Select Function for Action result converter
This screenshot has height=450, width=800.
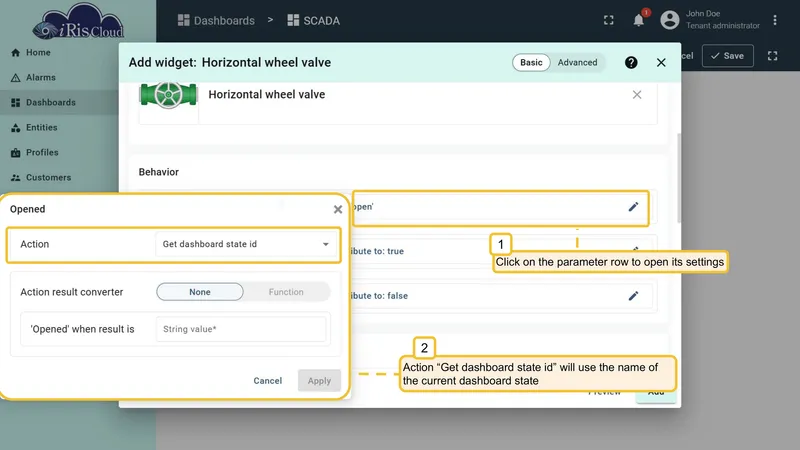click(286, 292)
